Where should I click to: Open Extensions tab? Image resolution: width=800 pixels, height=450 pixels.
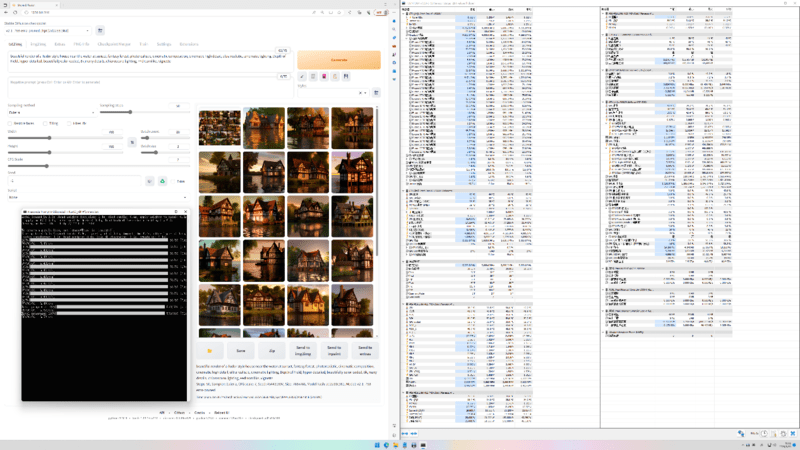tap(189, 44)
